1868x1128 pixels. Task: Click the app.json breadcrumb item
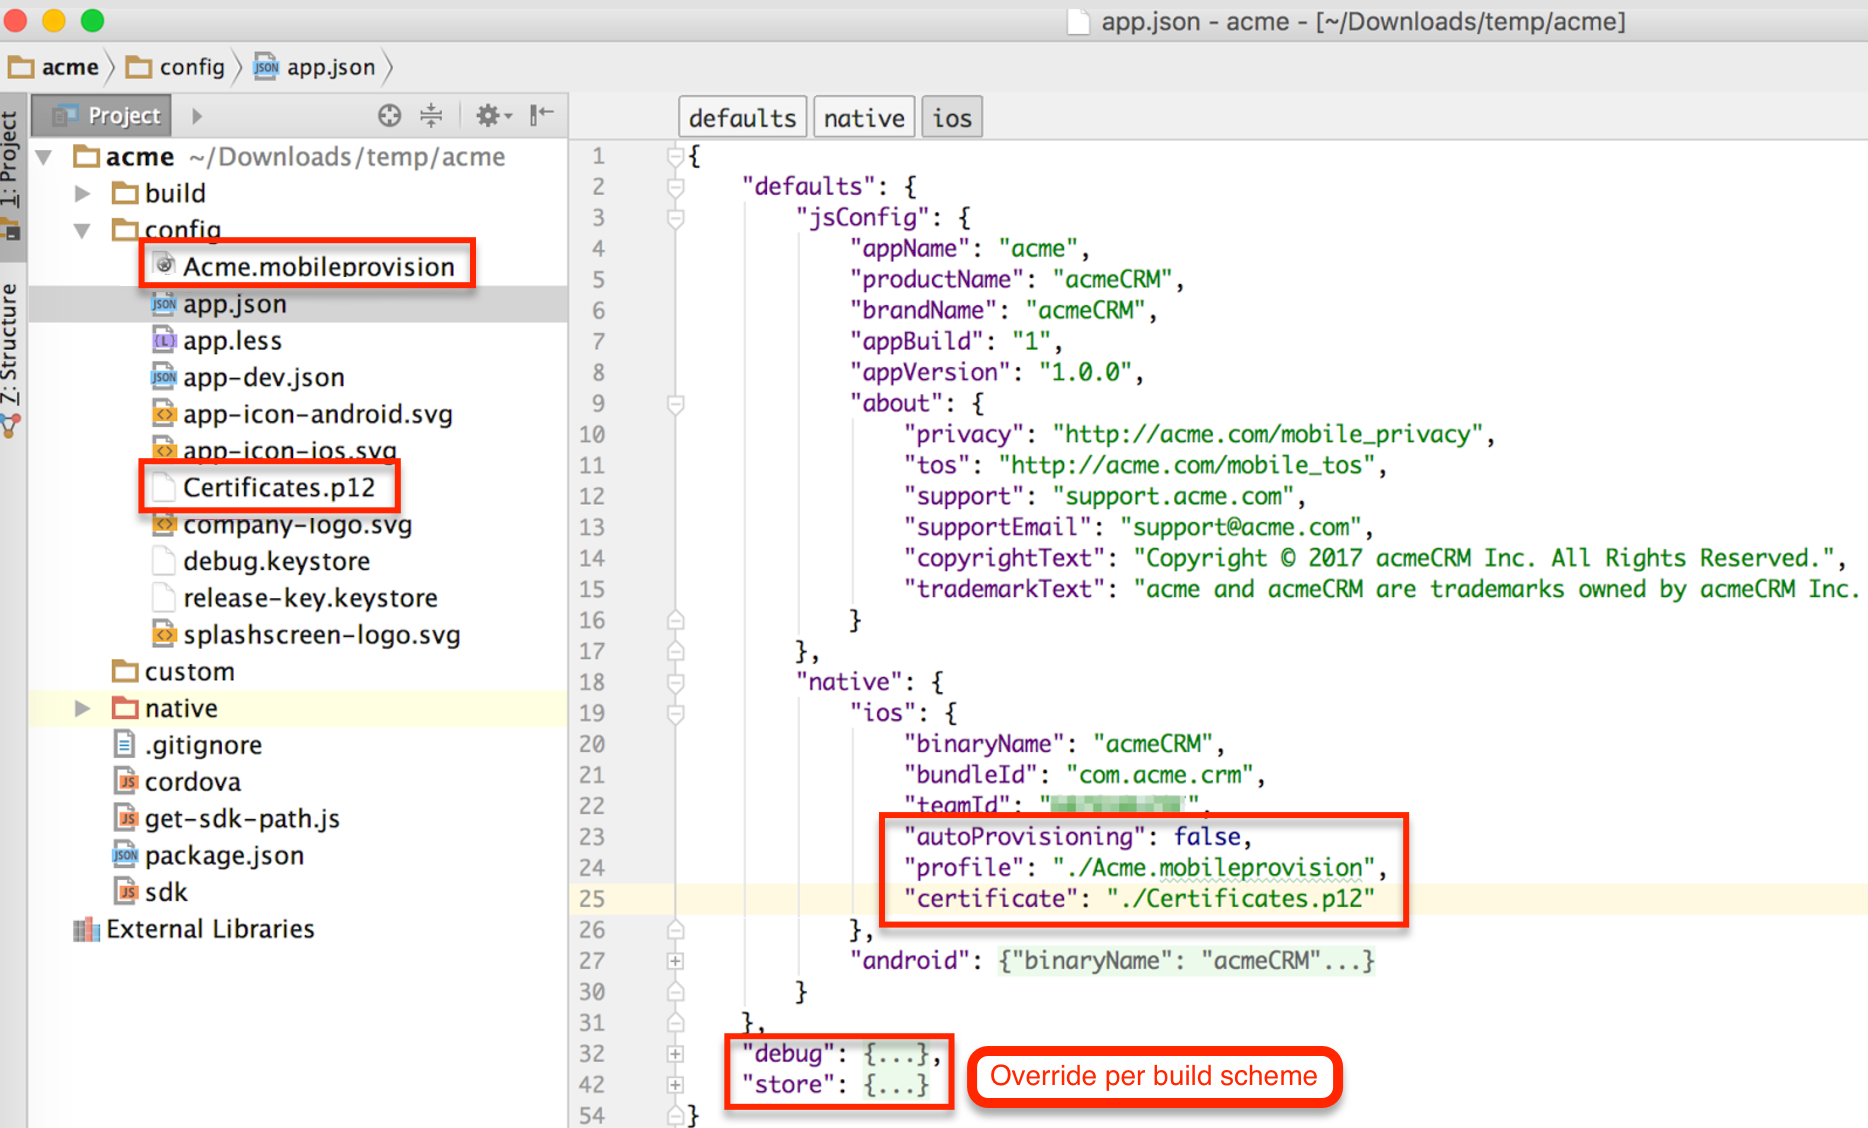(x=314, y=67)
